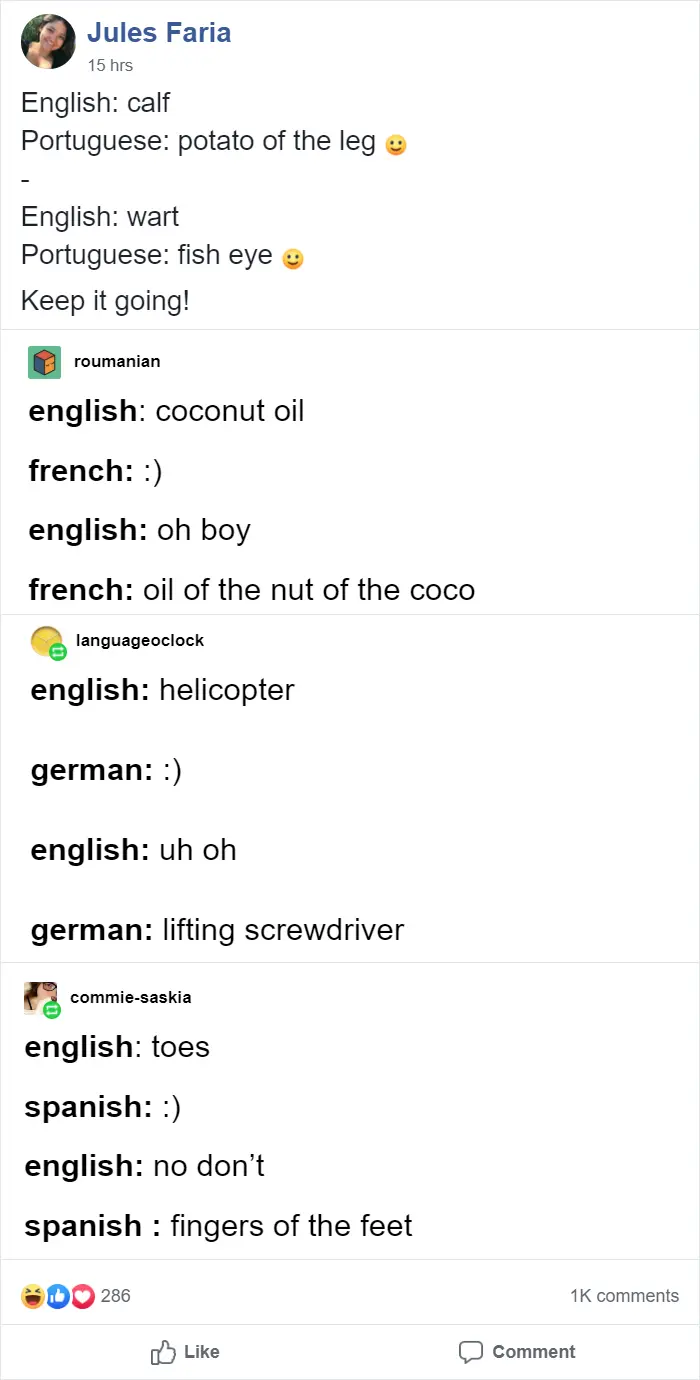Click the thumbs-up outline icon beside Like
The width and height of the screenshot is (700, 1380).
(162, 1352)
